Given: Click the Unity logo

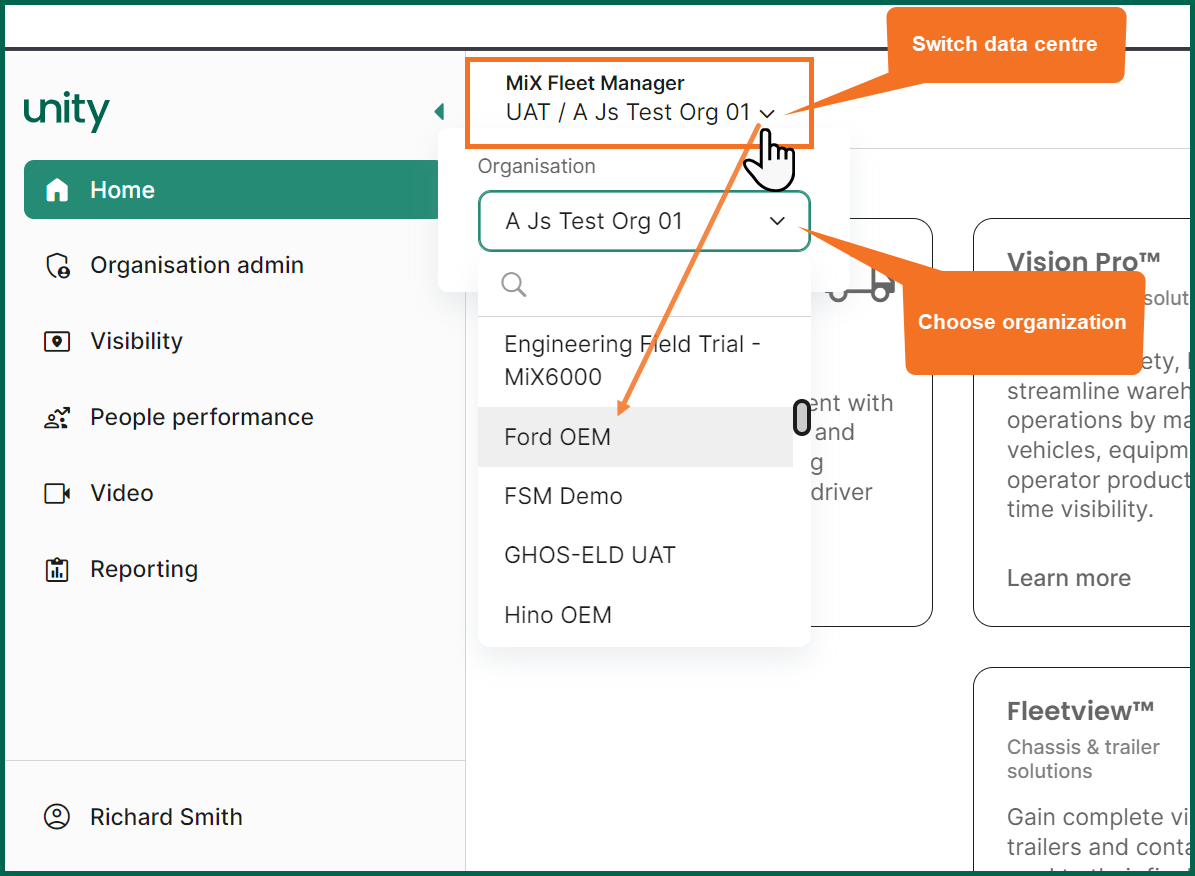Looking at the screenshot, I should (66, 111).
